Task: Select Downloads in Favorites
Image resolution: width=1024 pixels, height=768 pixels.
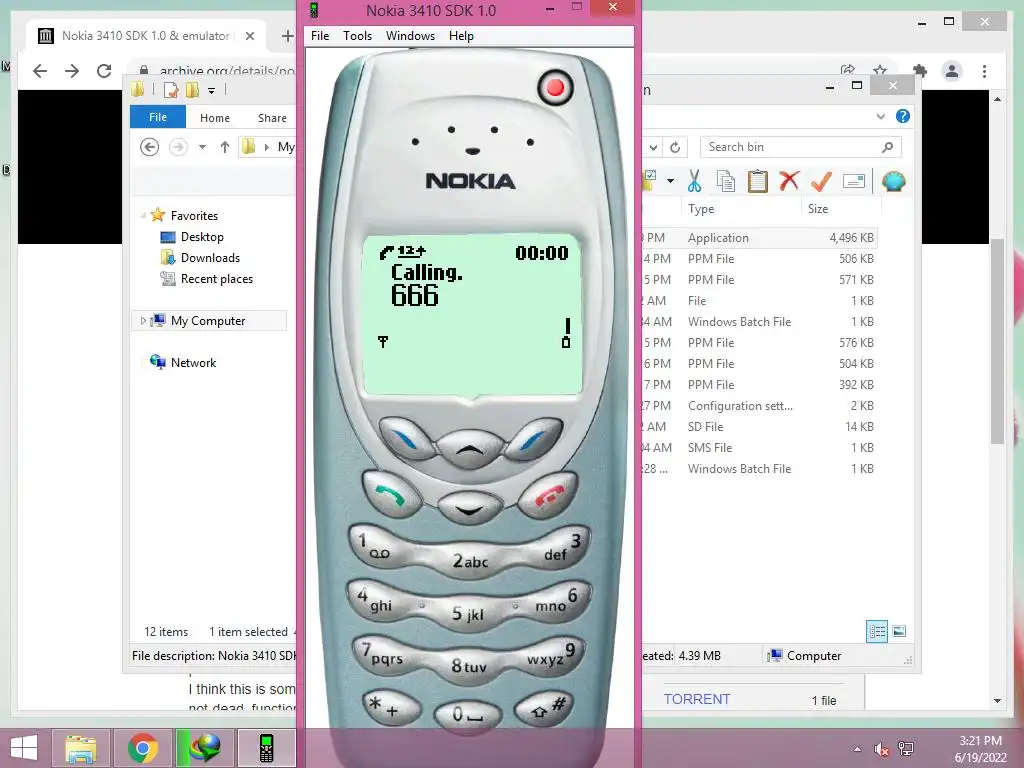Action: 210,258
